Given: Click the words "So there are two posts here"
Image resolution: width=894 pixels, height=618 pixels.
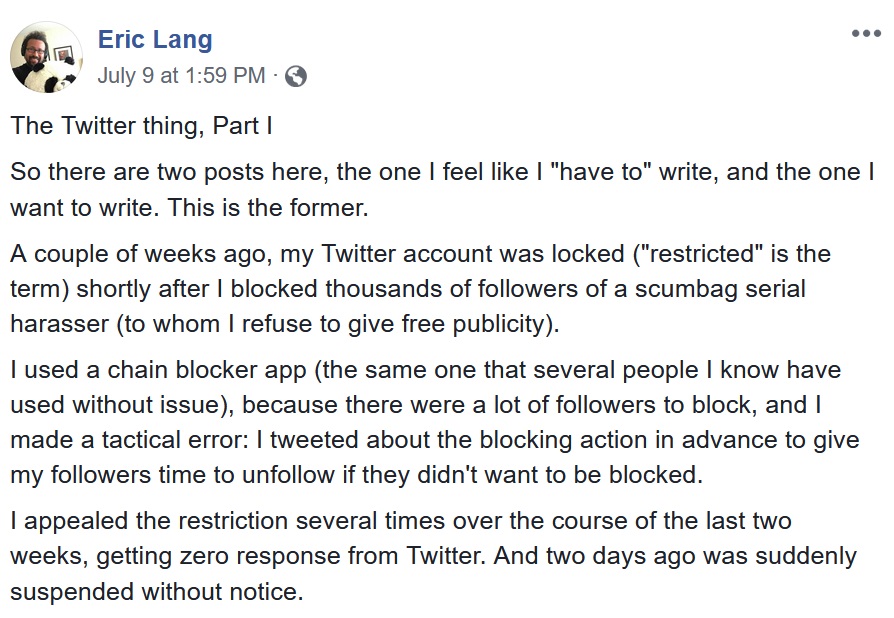Looking at the screenshot, I should [x=169, y=172].
